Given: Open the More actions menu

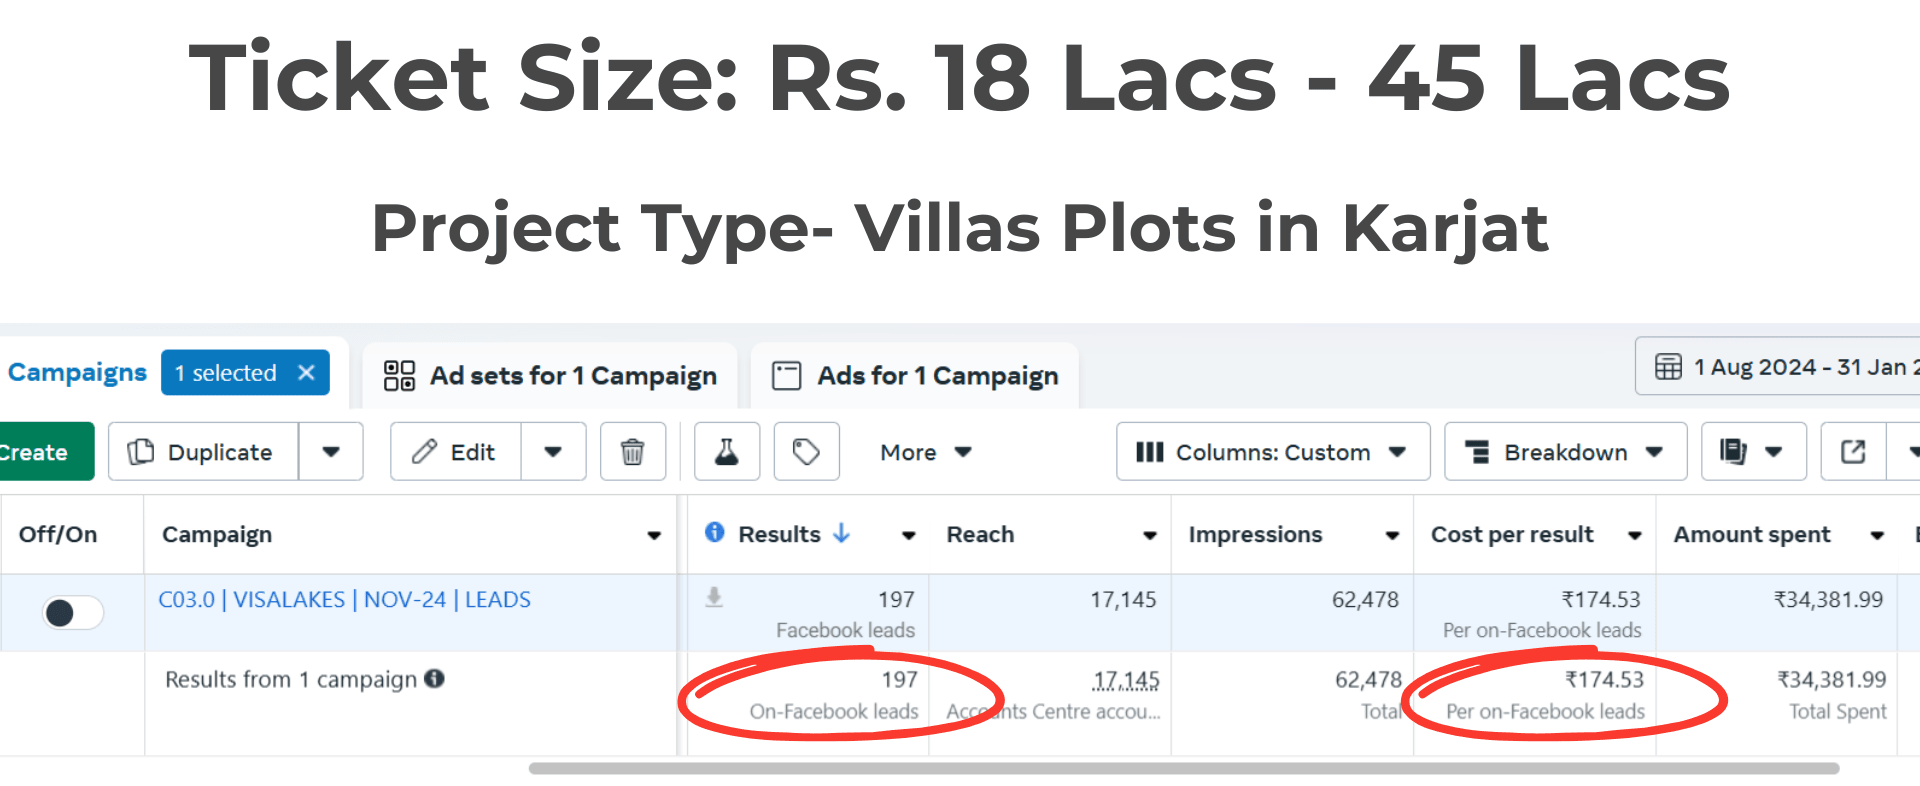Looking at the screenshot, I should click(925, 452).
